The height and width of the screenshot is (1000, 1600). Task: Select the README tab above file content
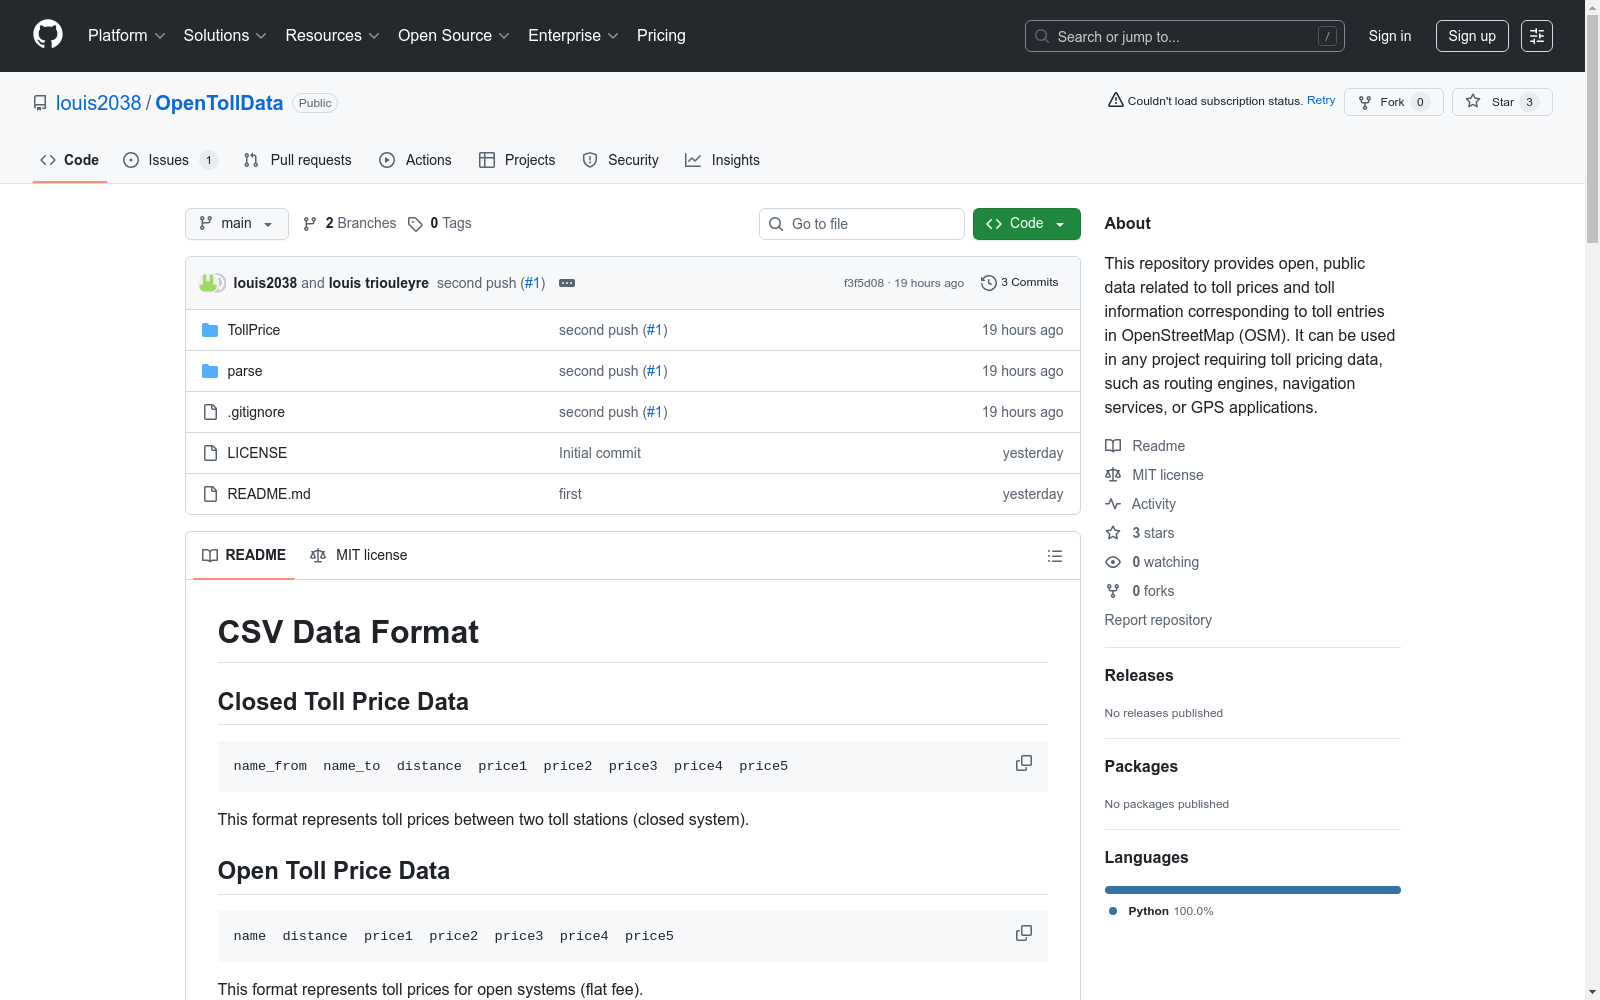(244, 555)
